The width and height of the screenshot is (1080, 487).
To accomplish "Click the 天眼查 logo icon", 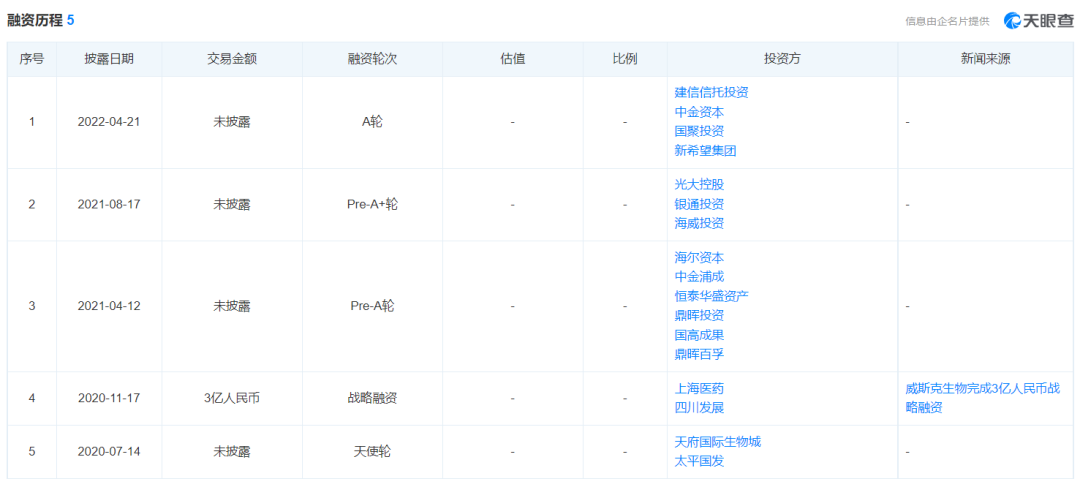I will click(x=1012, y=20).
